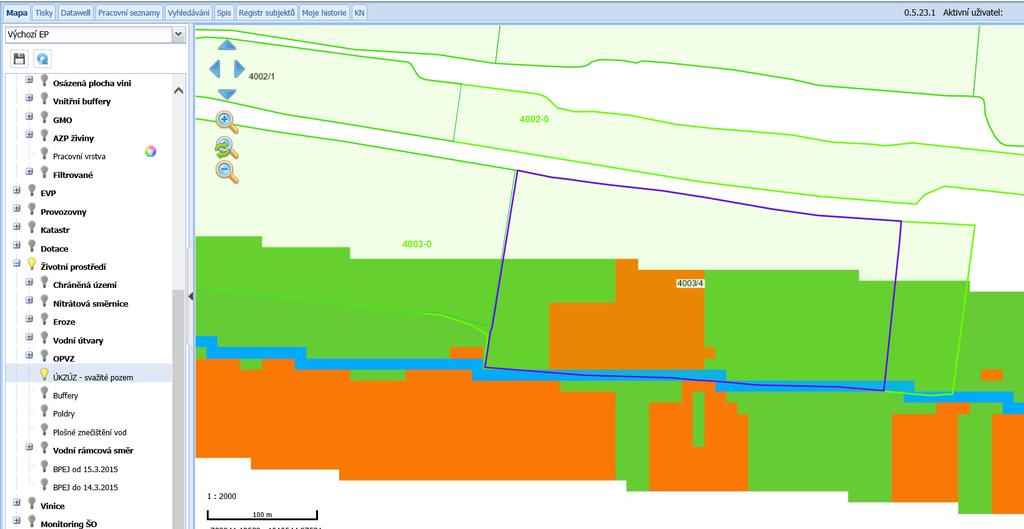Toggle bulb for Dotace layer group
Viewport: 1024px width, 529px height.
(31, 246)
